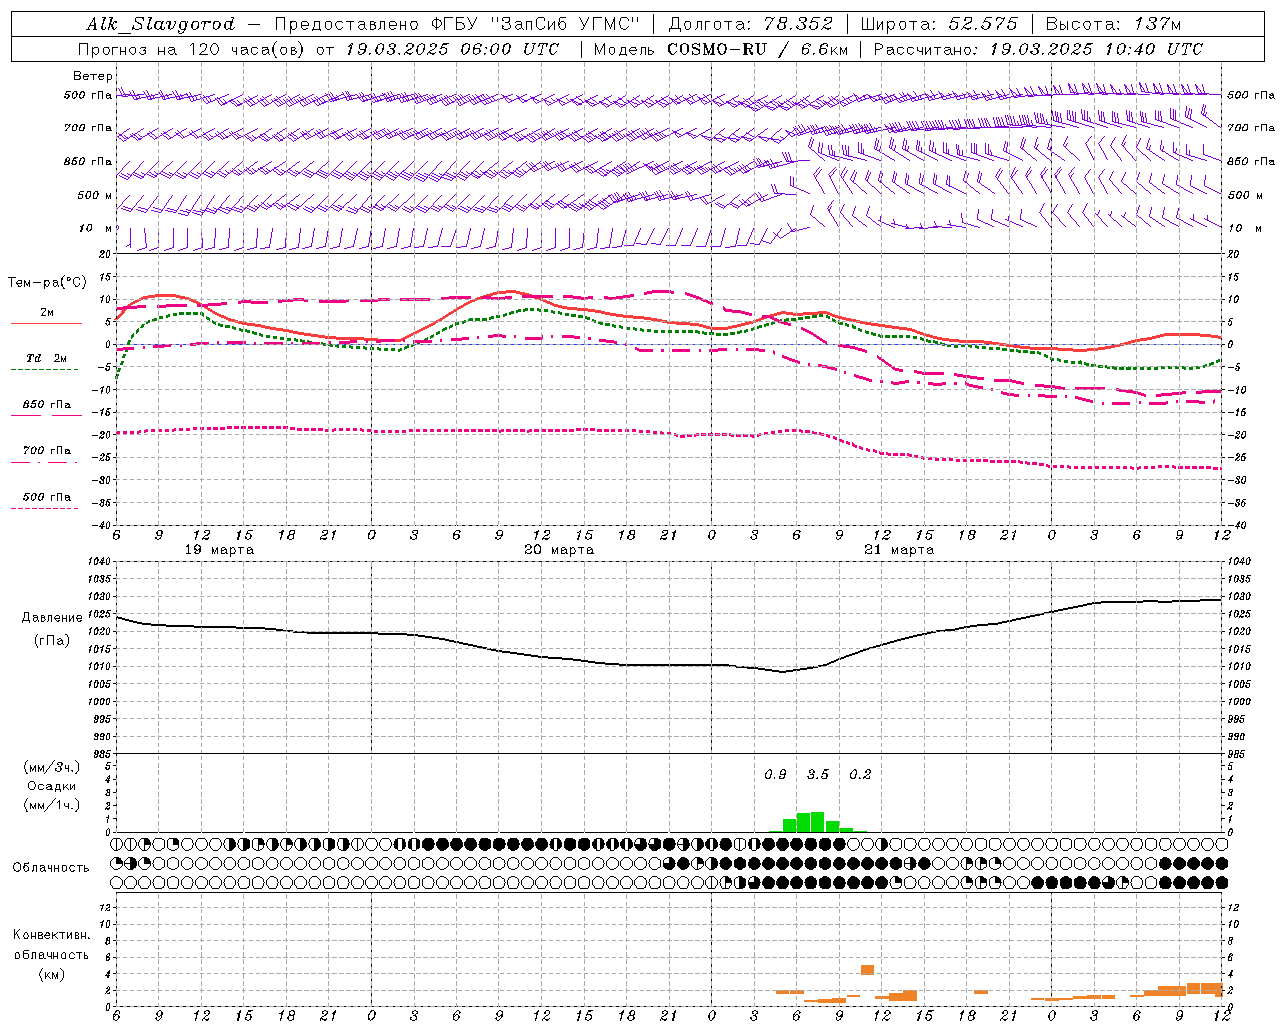Click the (гПа) unit label under Давление
1280x1024 pixels.
[x=52, y=641]
